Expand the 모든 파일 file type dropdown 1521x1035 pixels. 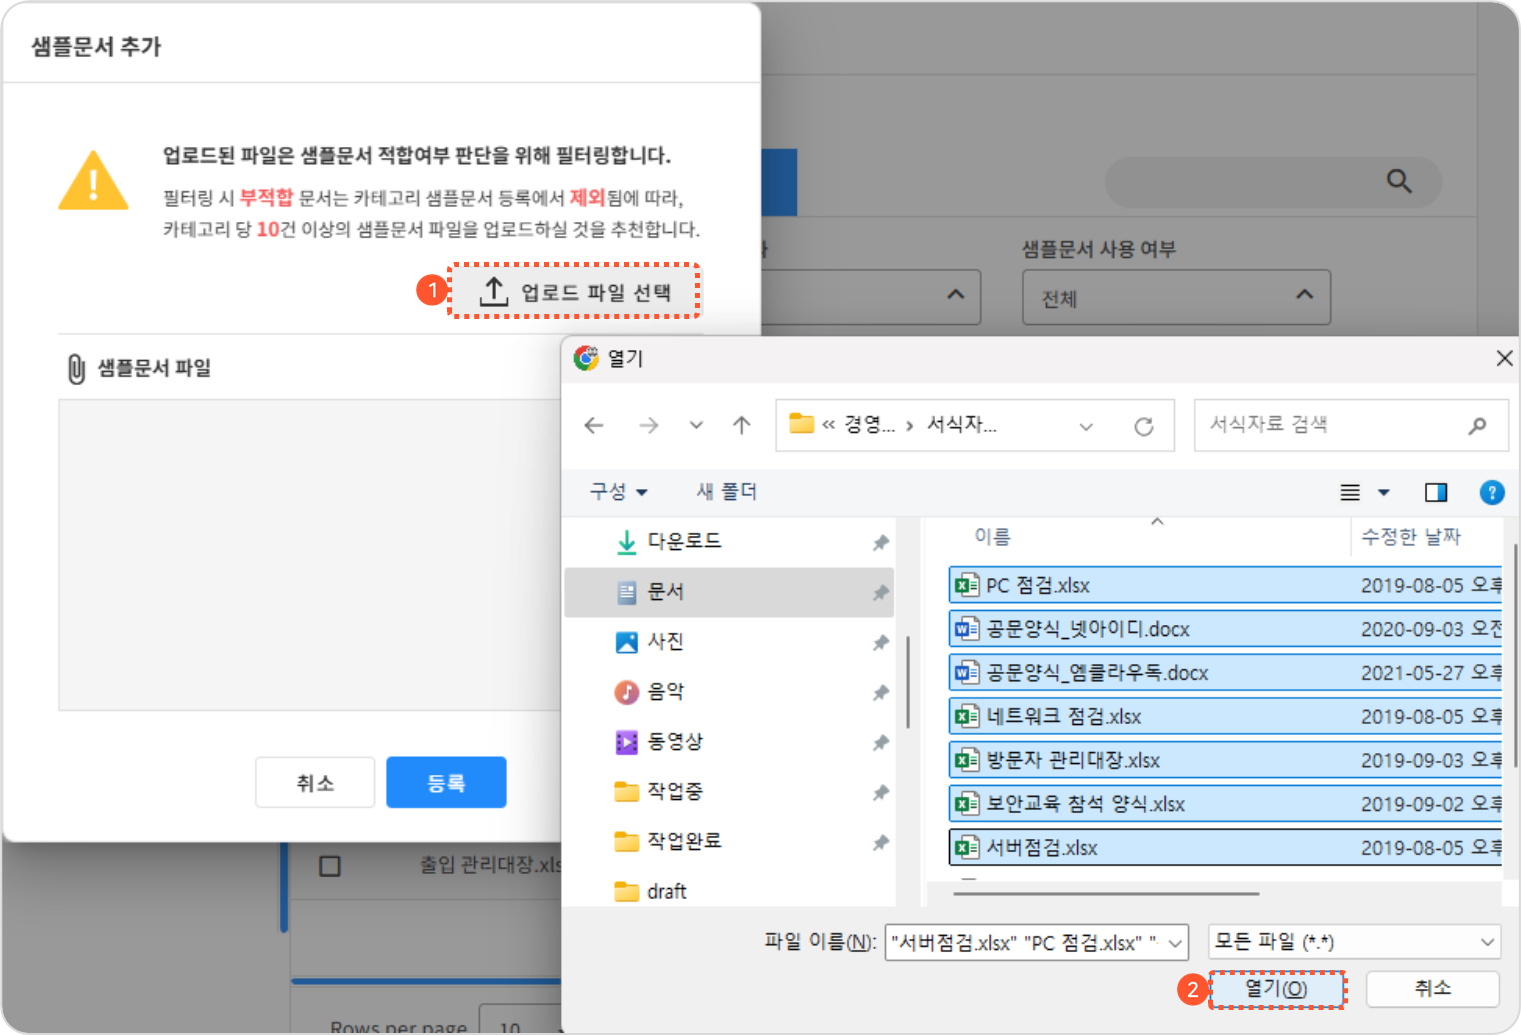1354,942
